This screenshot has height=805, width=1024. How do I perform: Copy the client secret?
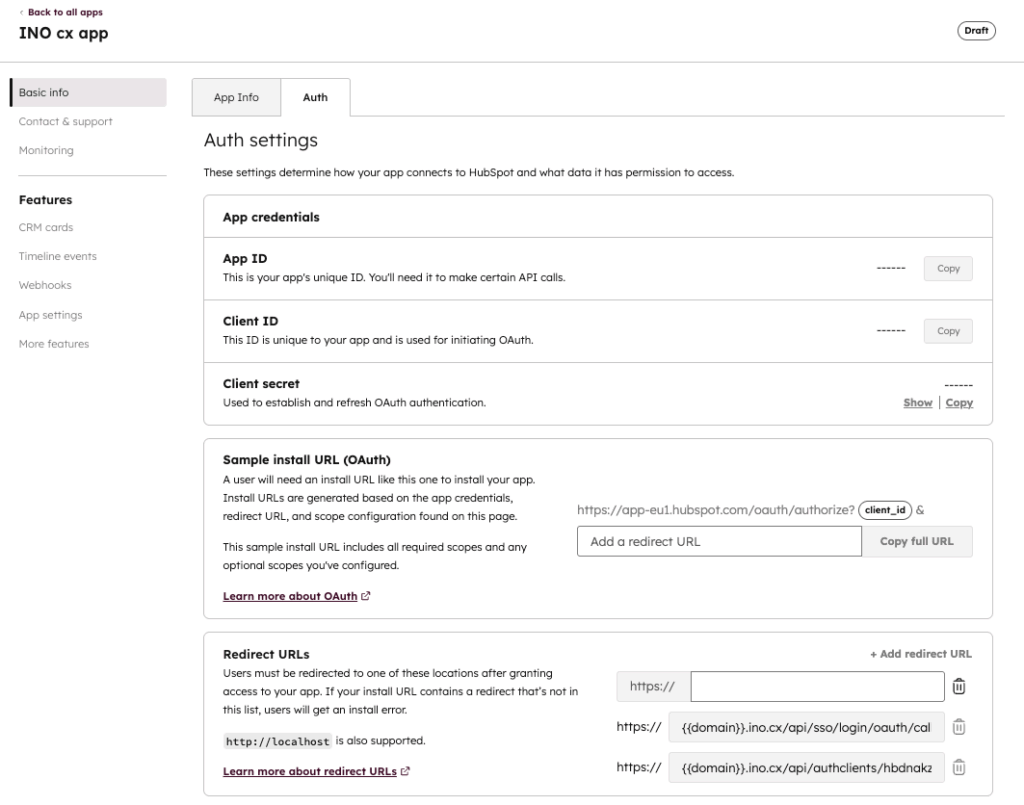coord(959,403)
